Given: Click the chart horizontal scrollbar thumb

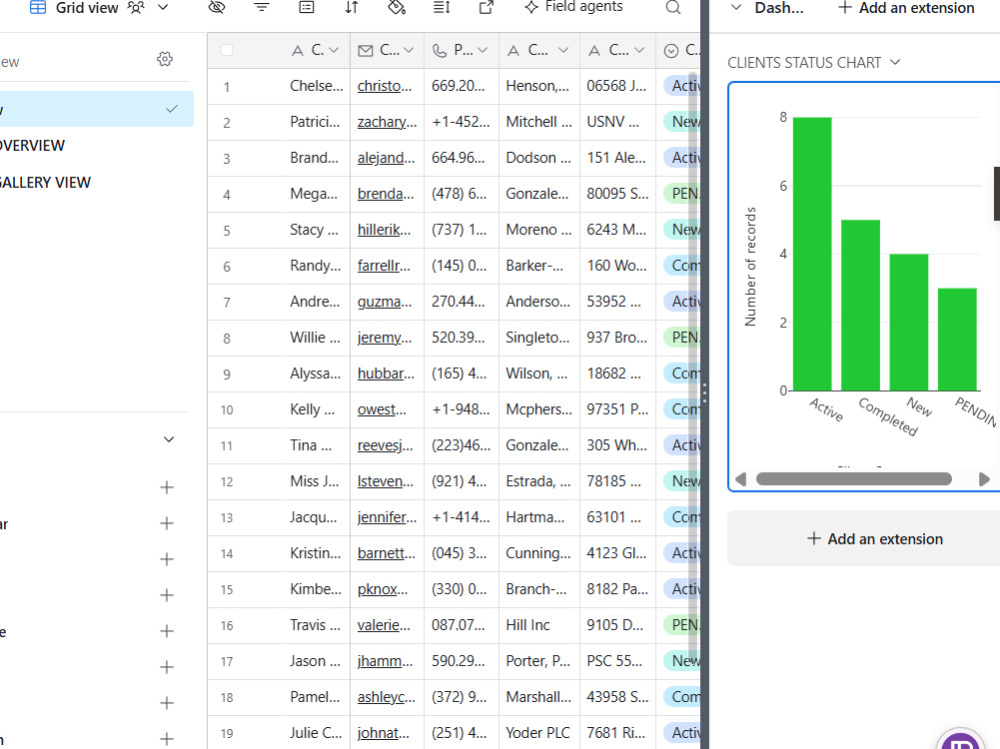Looking at the screenshot, I should coord(854,479).
